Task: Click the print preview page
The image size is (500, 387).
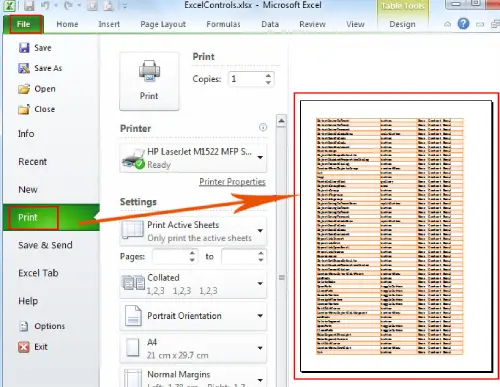Action: tap(396, 236)
